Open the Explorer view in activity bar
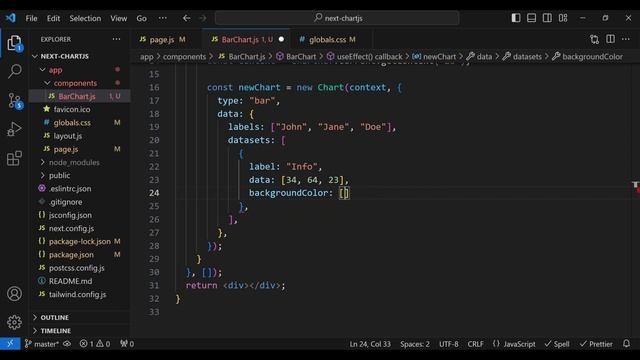The image size is (640, 360). point(14,43)
